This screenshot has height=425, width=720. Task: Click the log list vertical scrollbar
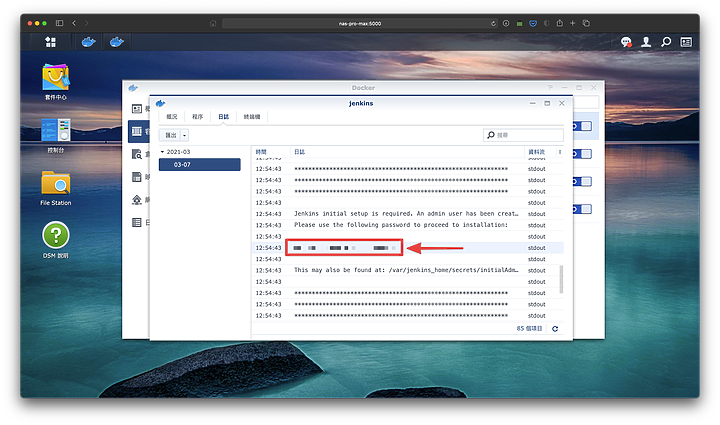[561, 279]
